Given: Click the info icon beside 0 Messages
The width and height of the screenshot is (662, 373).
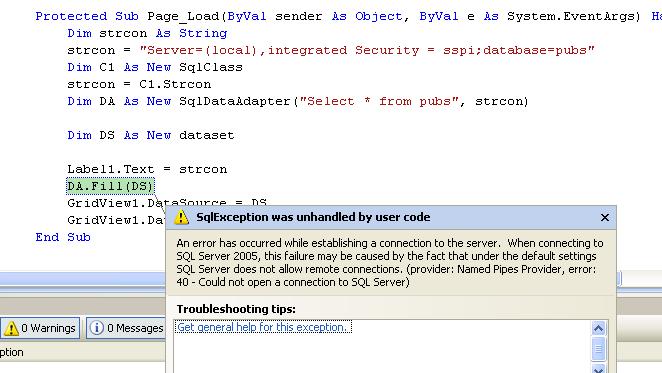Looking at the screenshot, I should (x=97, y=328).
